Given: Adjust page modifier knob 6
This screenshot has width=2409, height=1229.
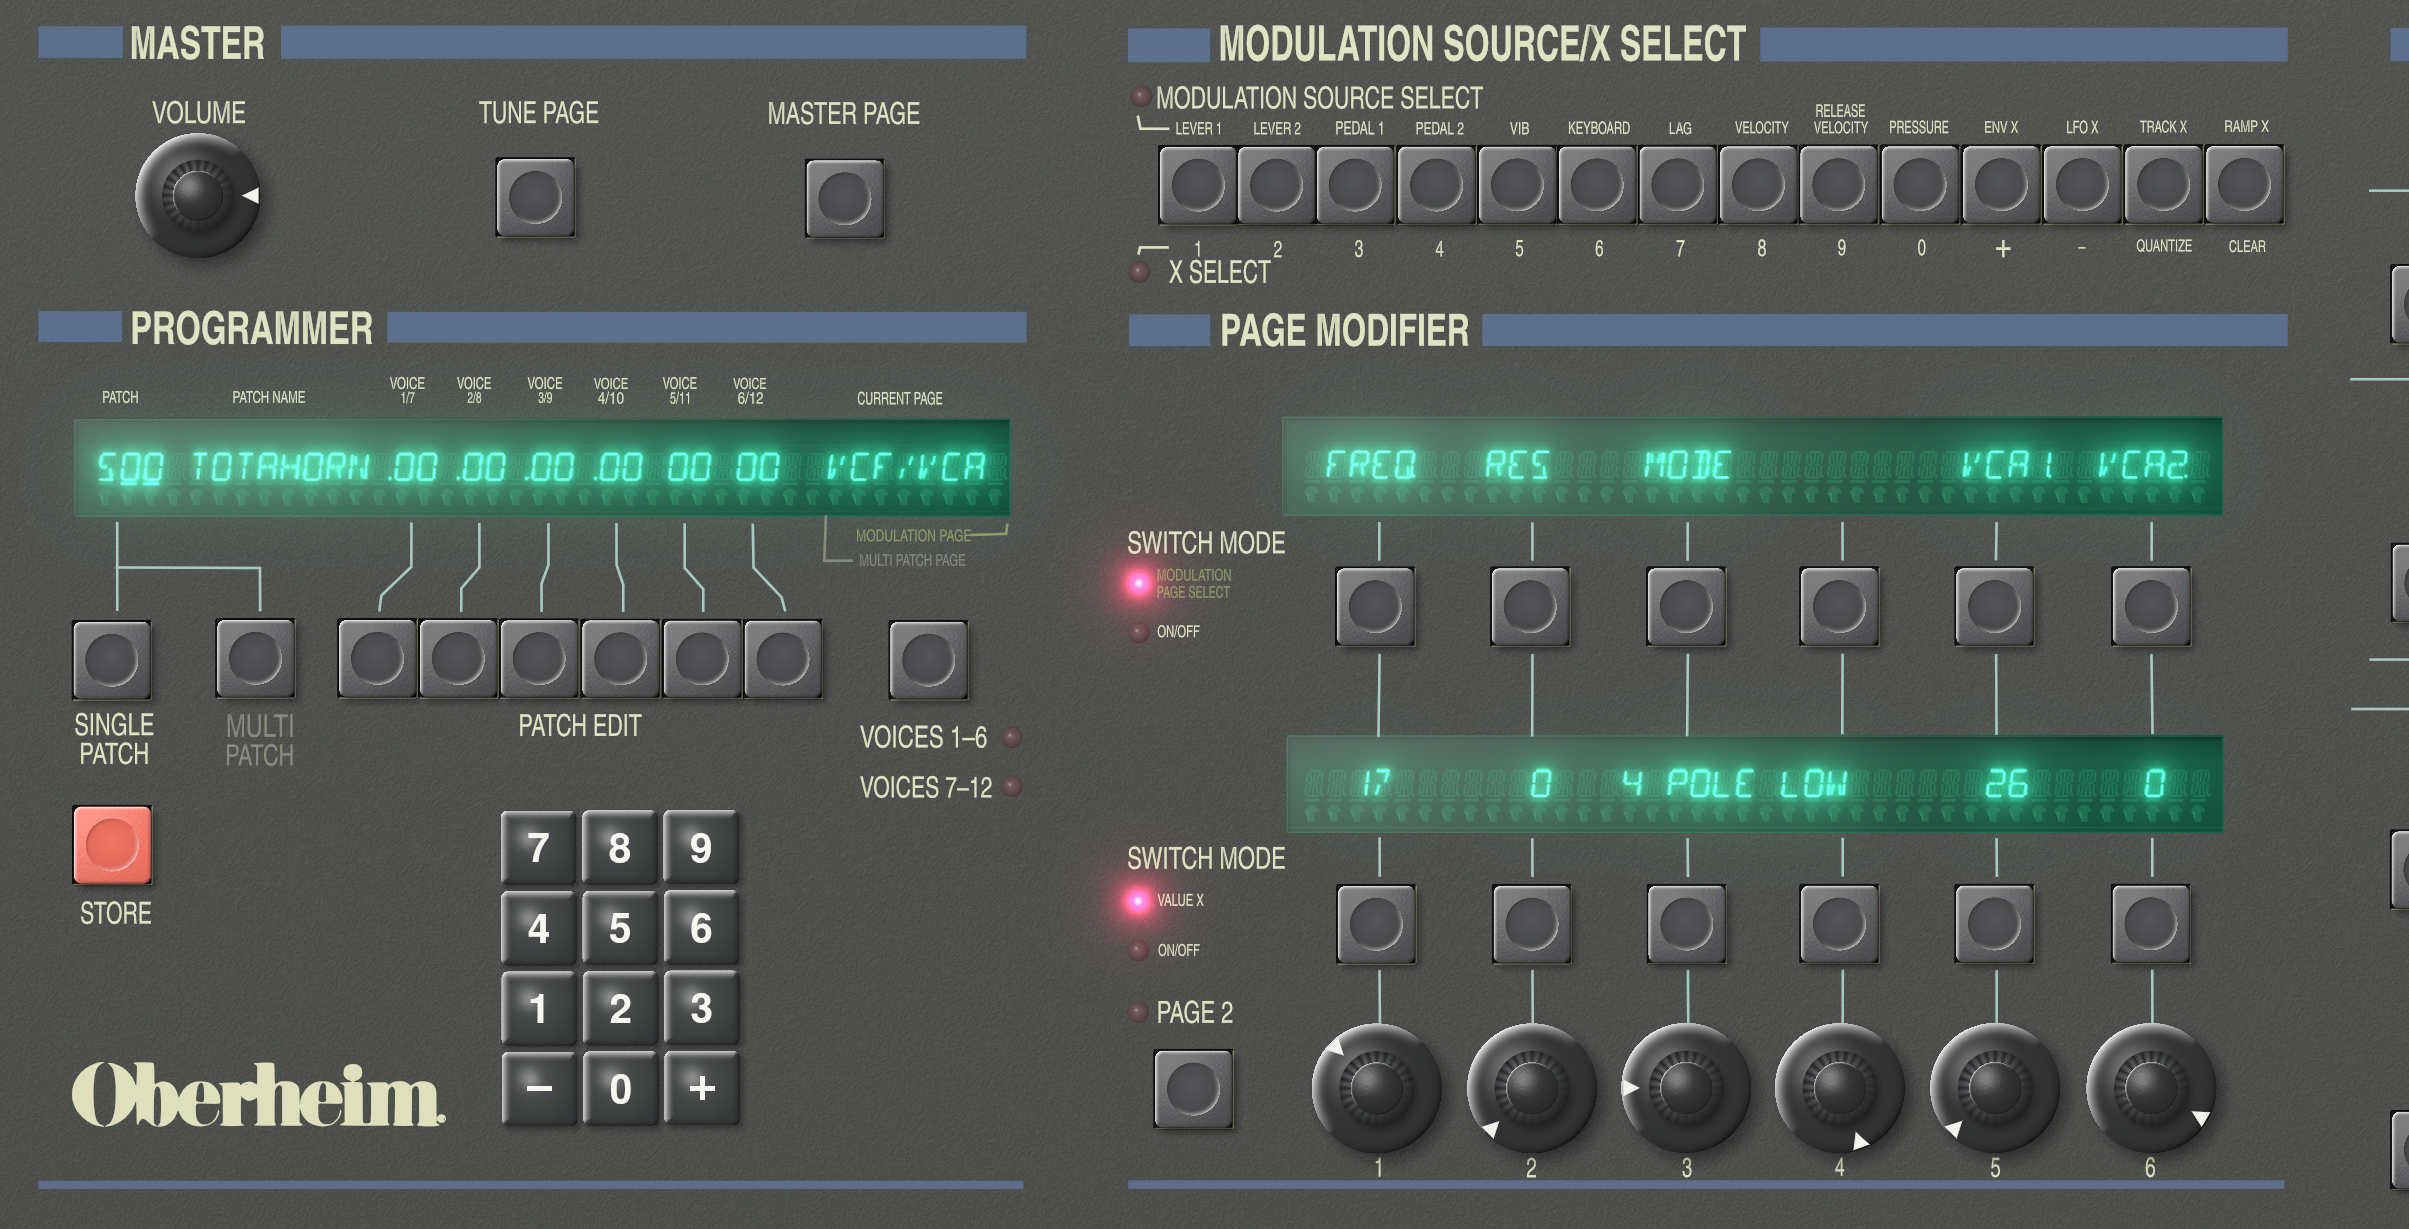Looking at the screenshot, I should pos(2151,1087).
